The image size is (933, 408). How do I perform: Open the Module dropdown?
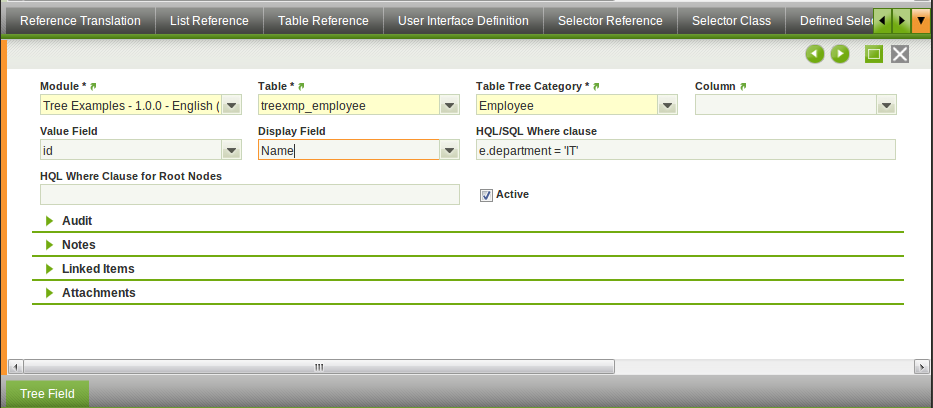pos(230,106)
